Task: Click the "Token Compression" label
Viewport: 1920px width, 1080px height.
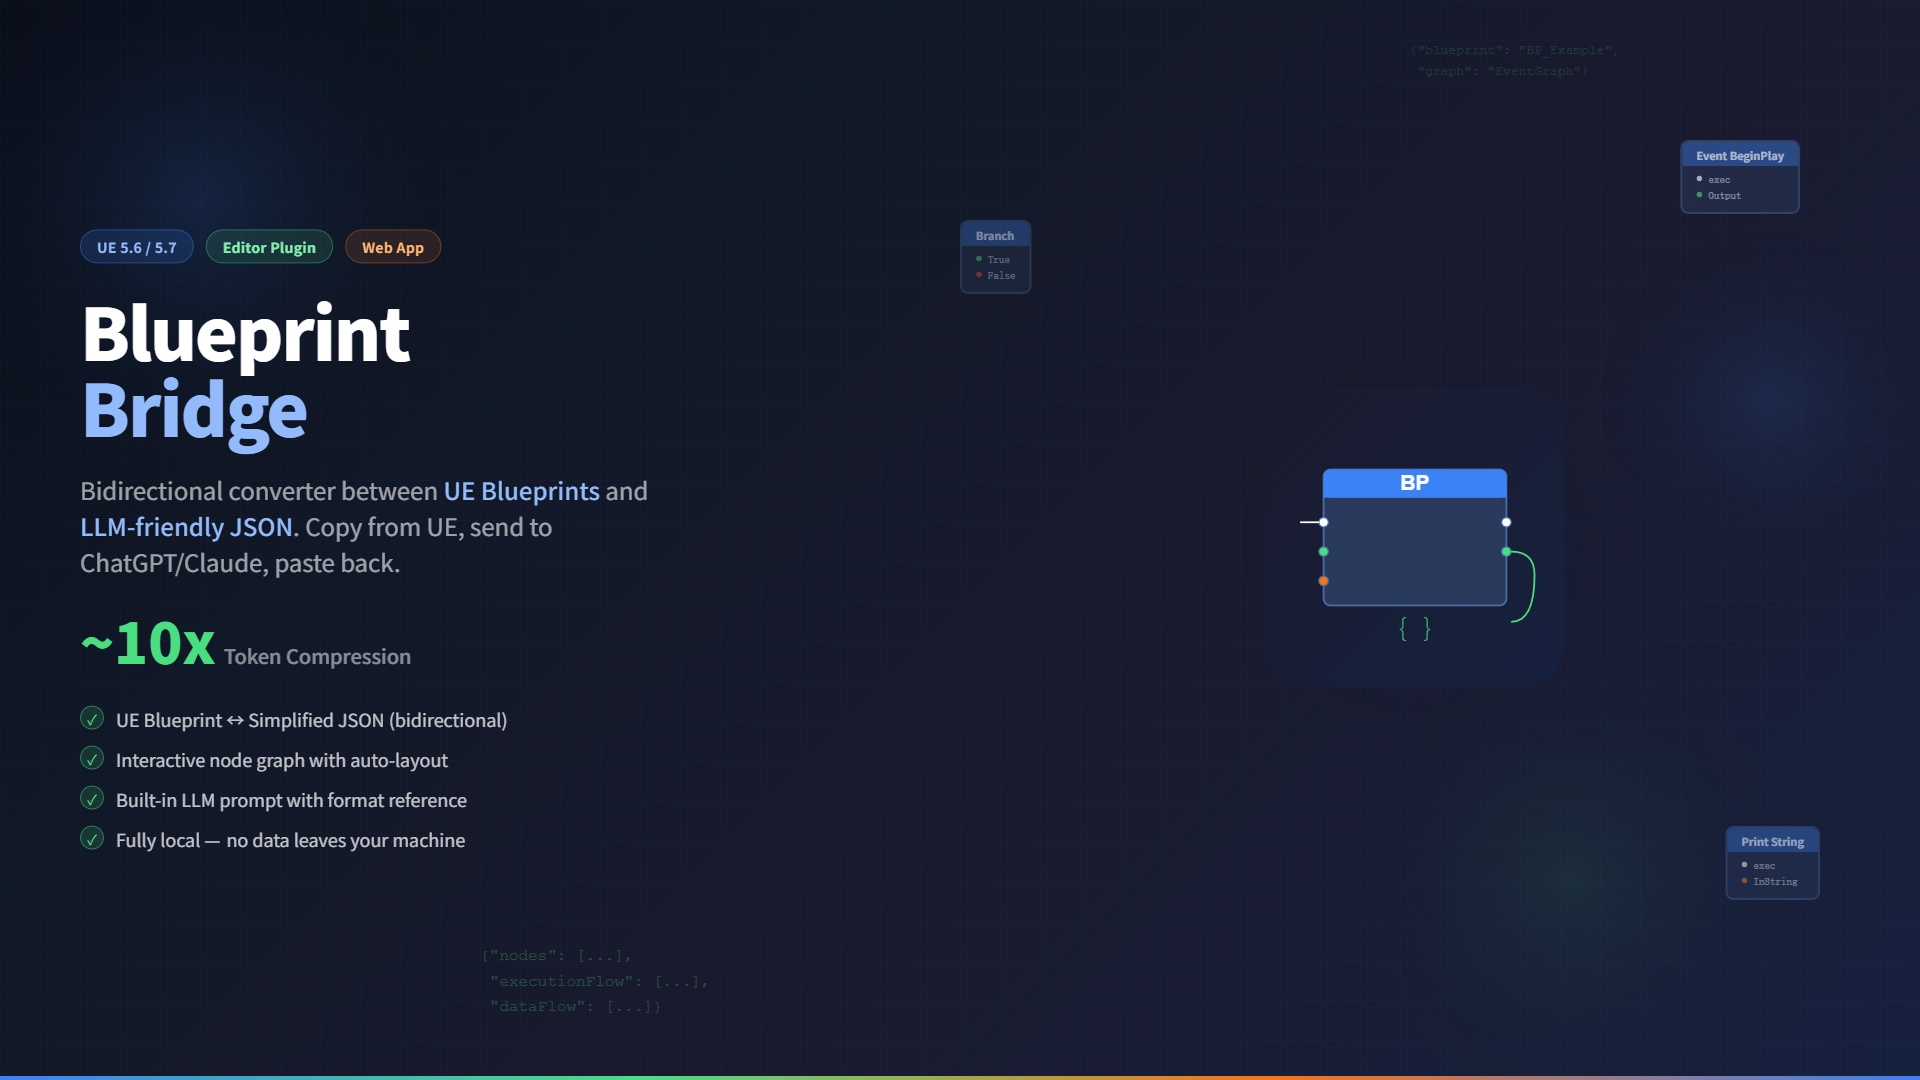Action: (317, 656)
